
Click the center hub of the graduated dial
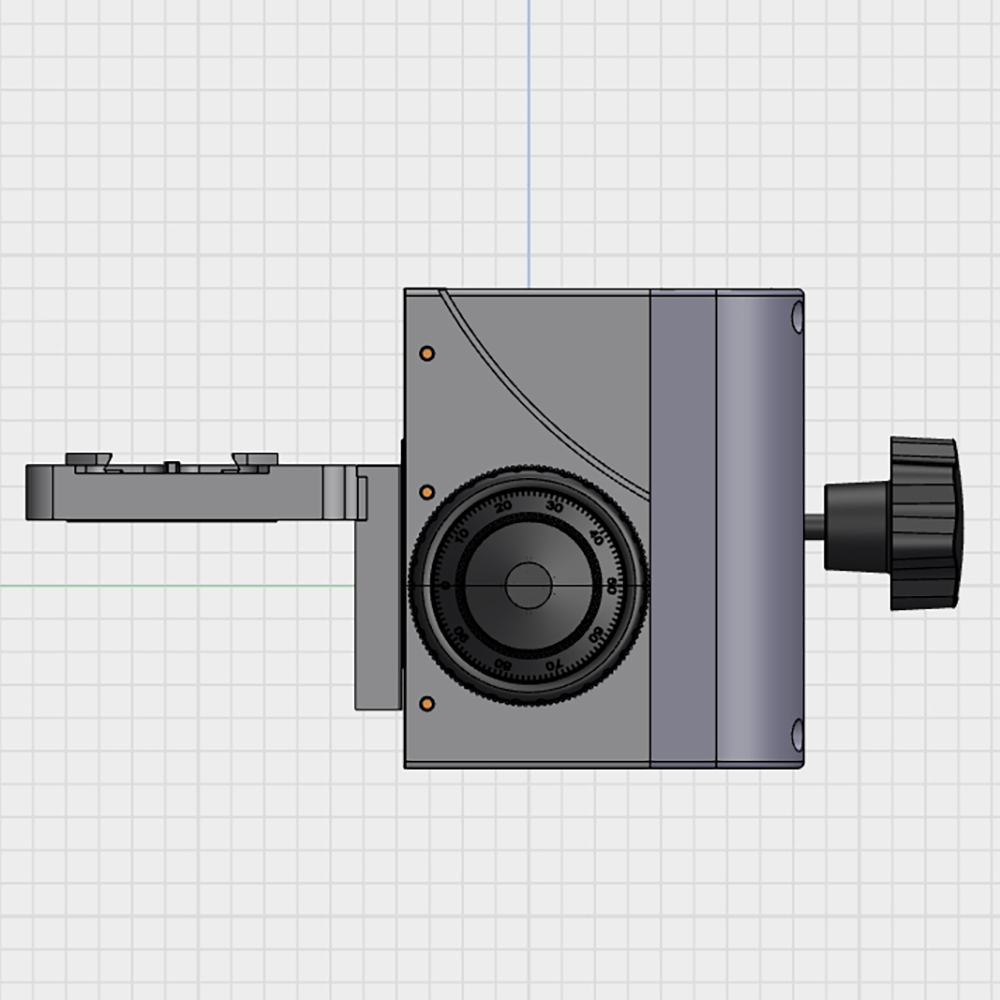coord(528,584)
